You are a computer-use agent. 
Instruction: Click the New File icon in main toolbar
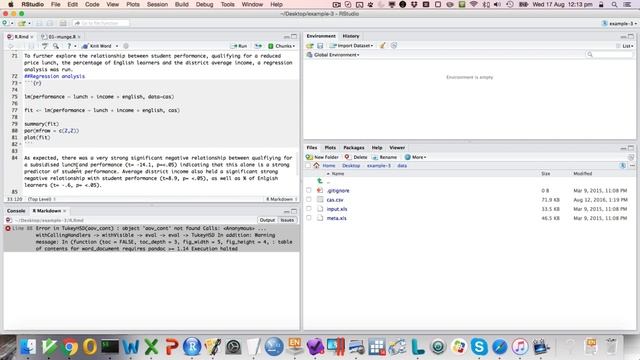(x=5, y=23)
